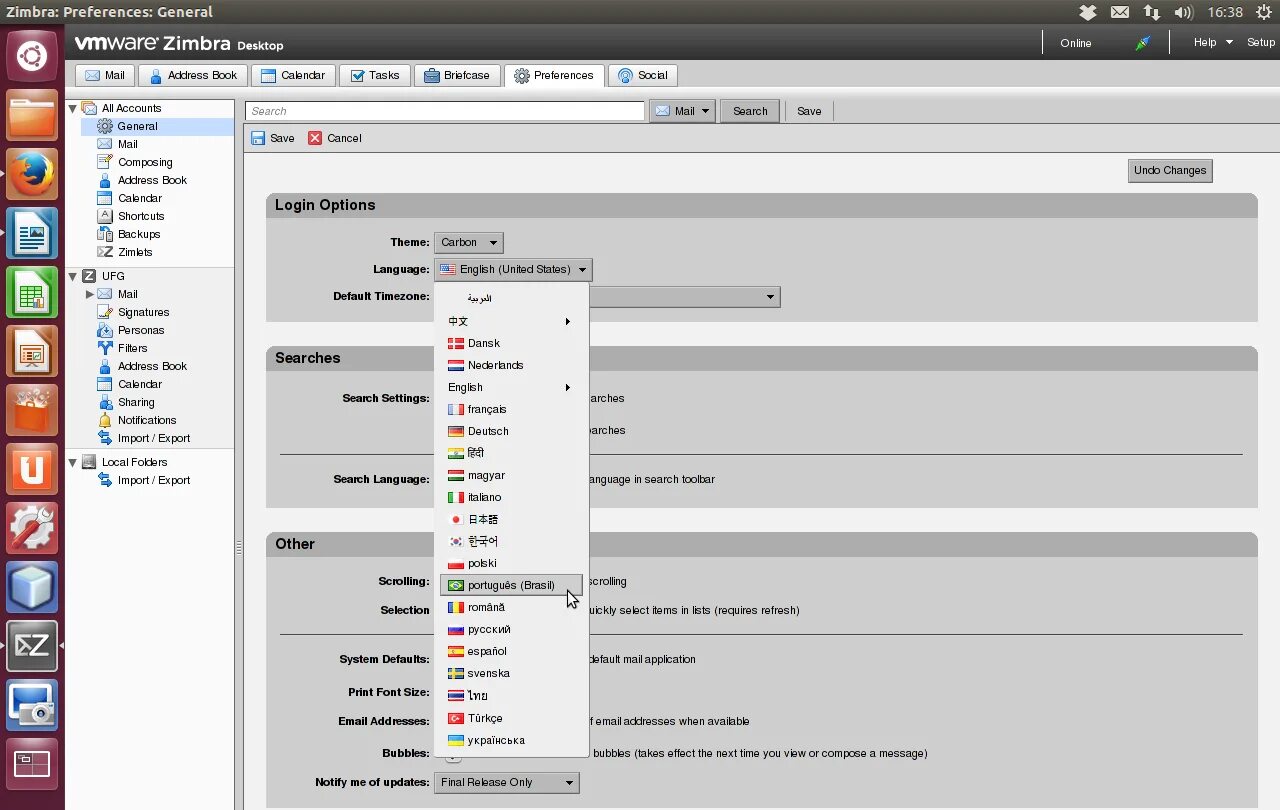This screenshot has height=810, width=1280.
Task: Switch to the Briefcase tab
Action: coord(457,75)
